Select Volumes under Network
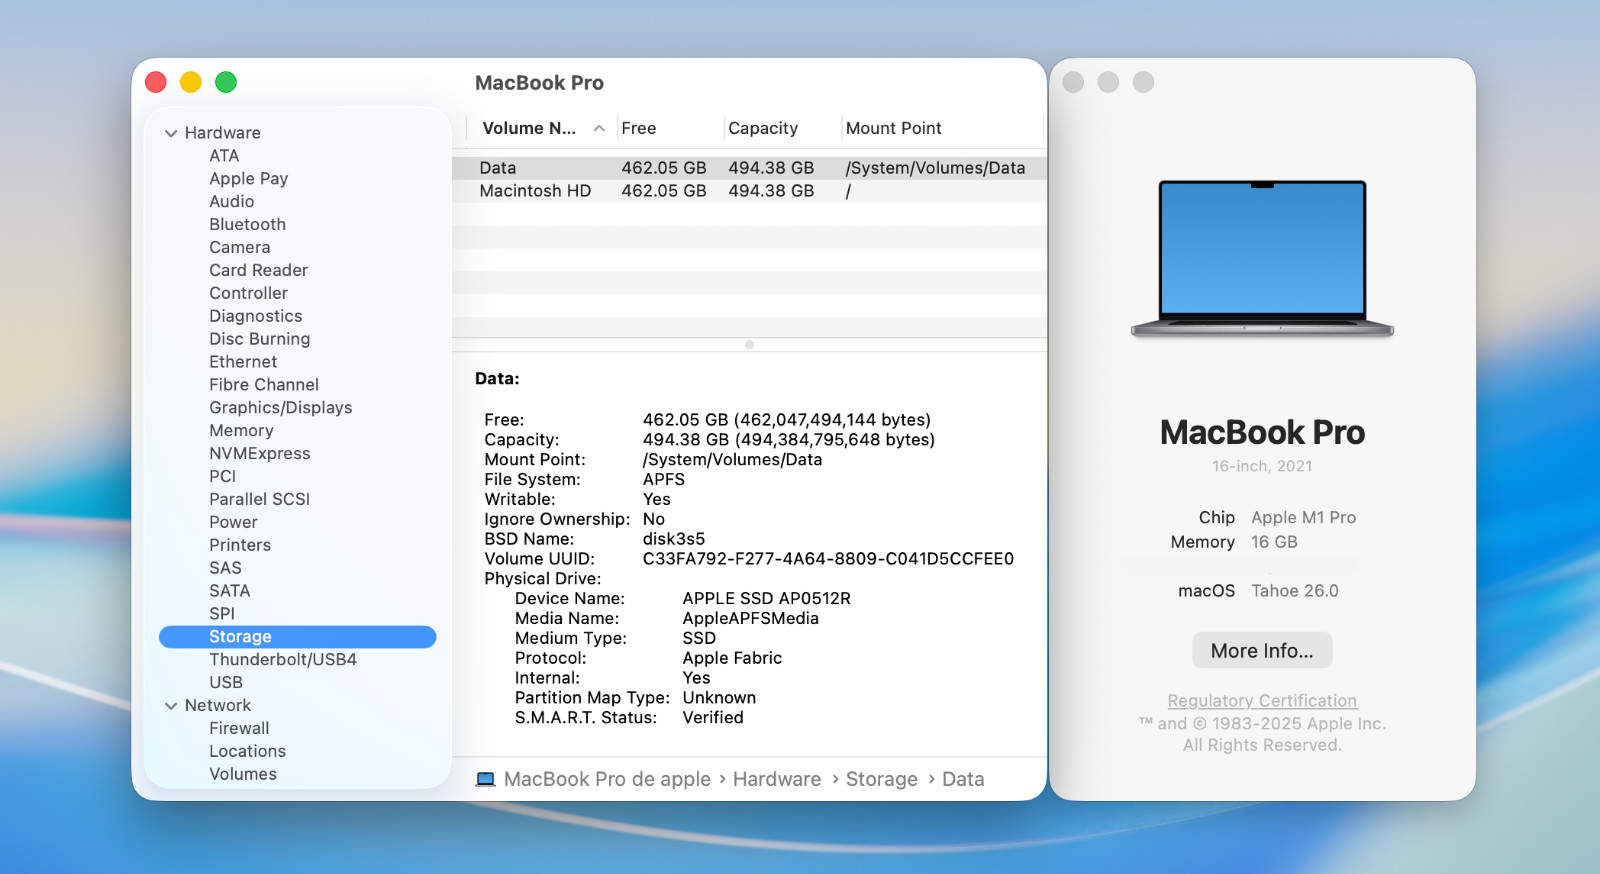1600x874 pixels. 242,775
